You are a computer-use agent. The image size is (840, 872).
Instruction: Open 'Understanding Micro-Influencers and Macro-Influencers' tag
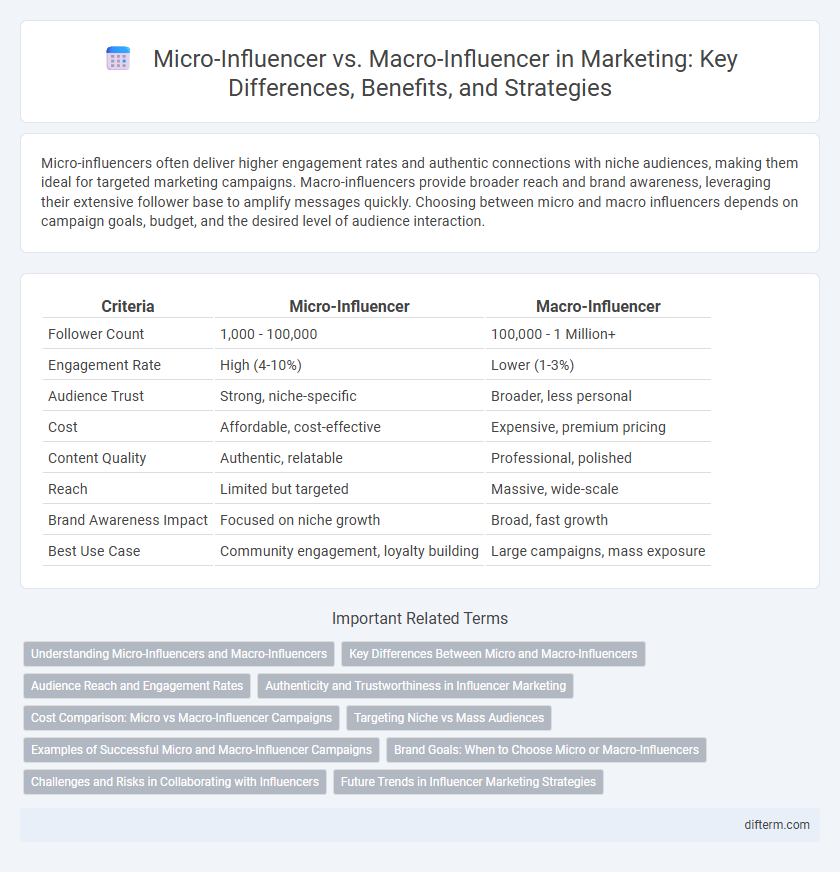179,654
